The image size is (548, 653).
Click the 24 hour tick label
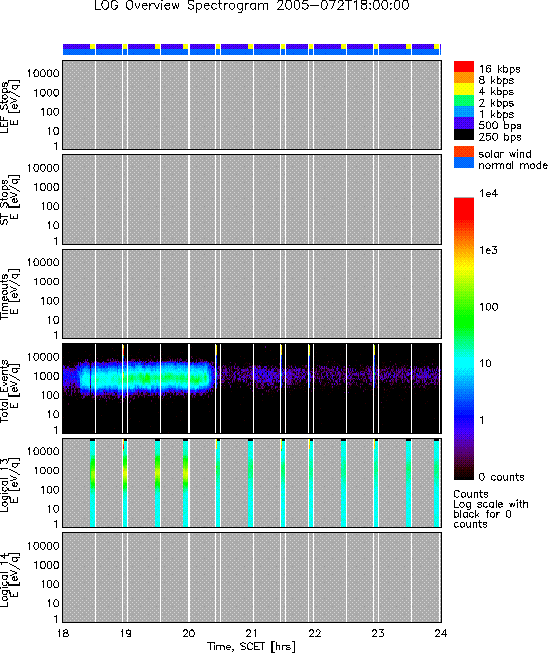(441, 633)
